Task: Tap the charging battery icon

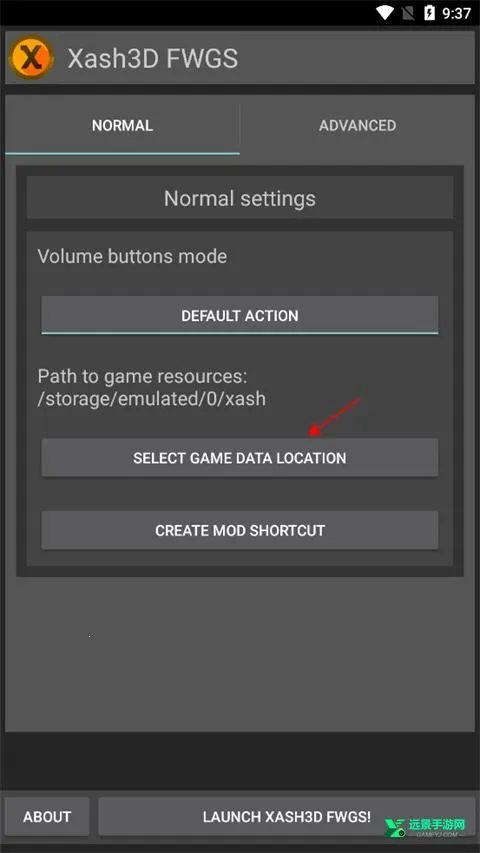Action: pyautogui.click(x=429, y=13)
